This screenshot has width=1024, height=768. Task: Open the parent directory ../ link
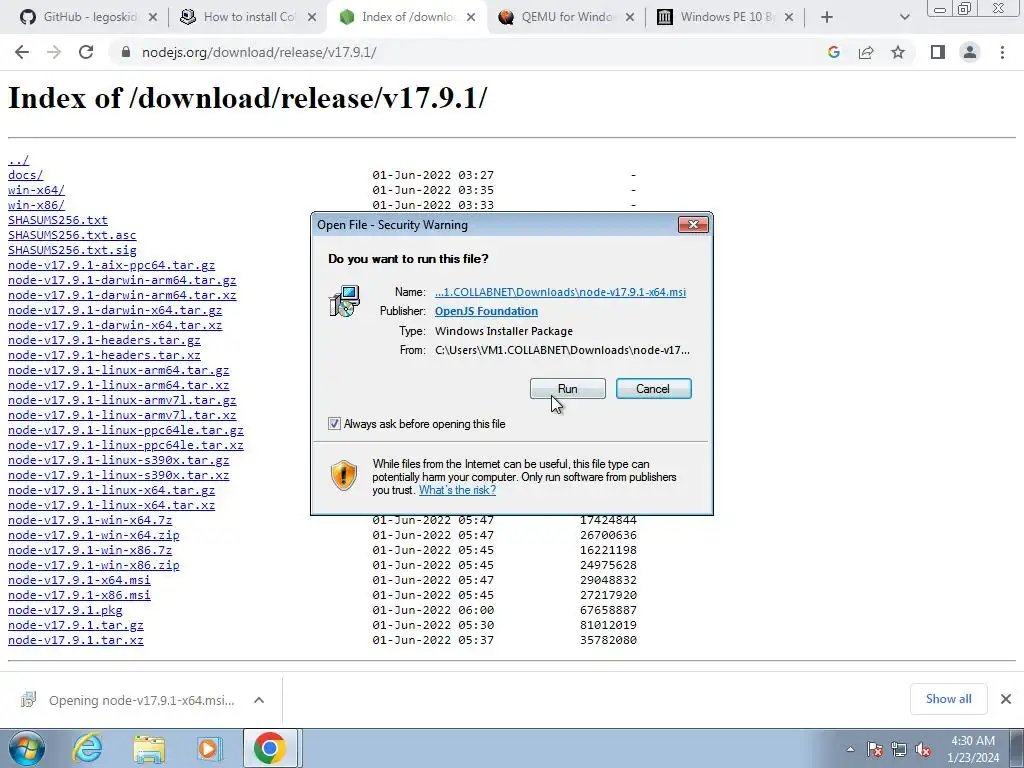coord(18,161)
